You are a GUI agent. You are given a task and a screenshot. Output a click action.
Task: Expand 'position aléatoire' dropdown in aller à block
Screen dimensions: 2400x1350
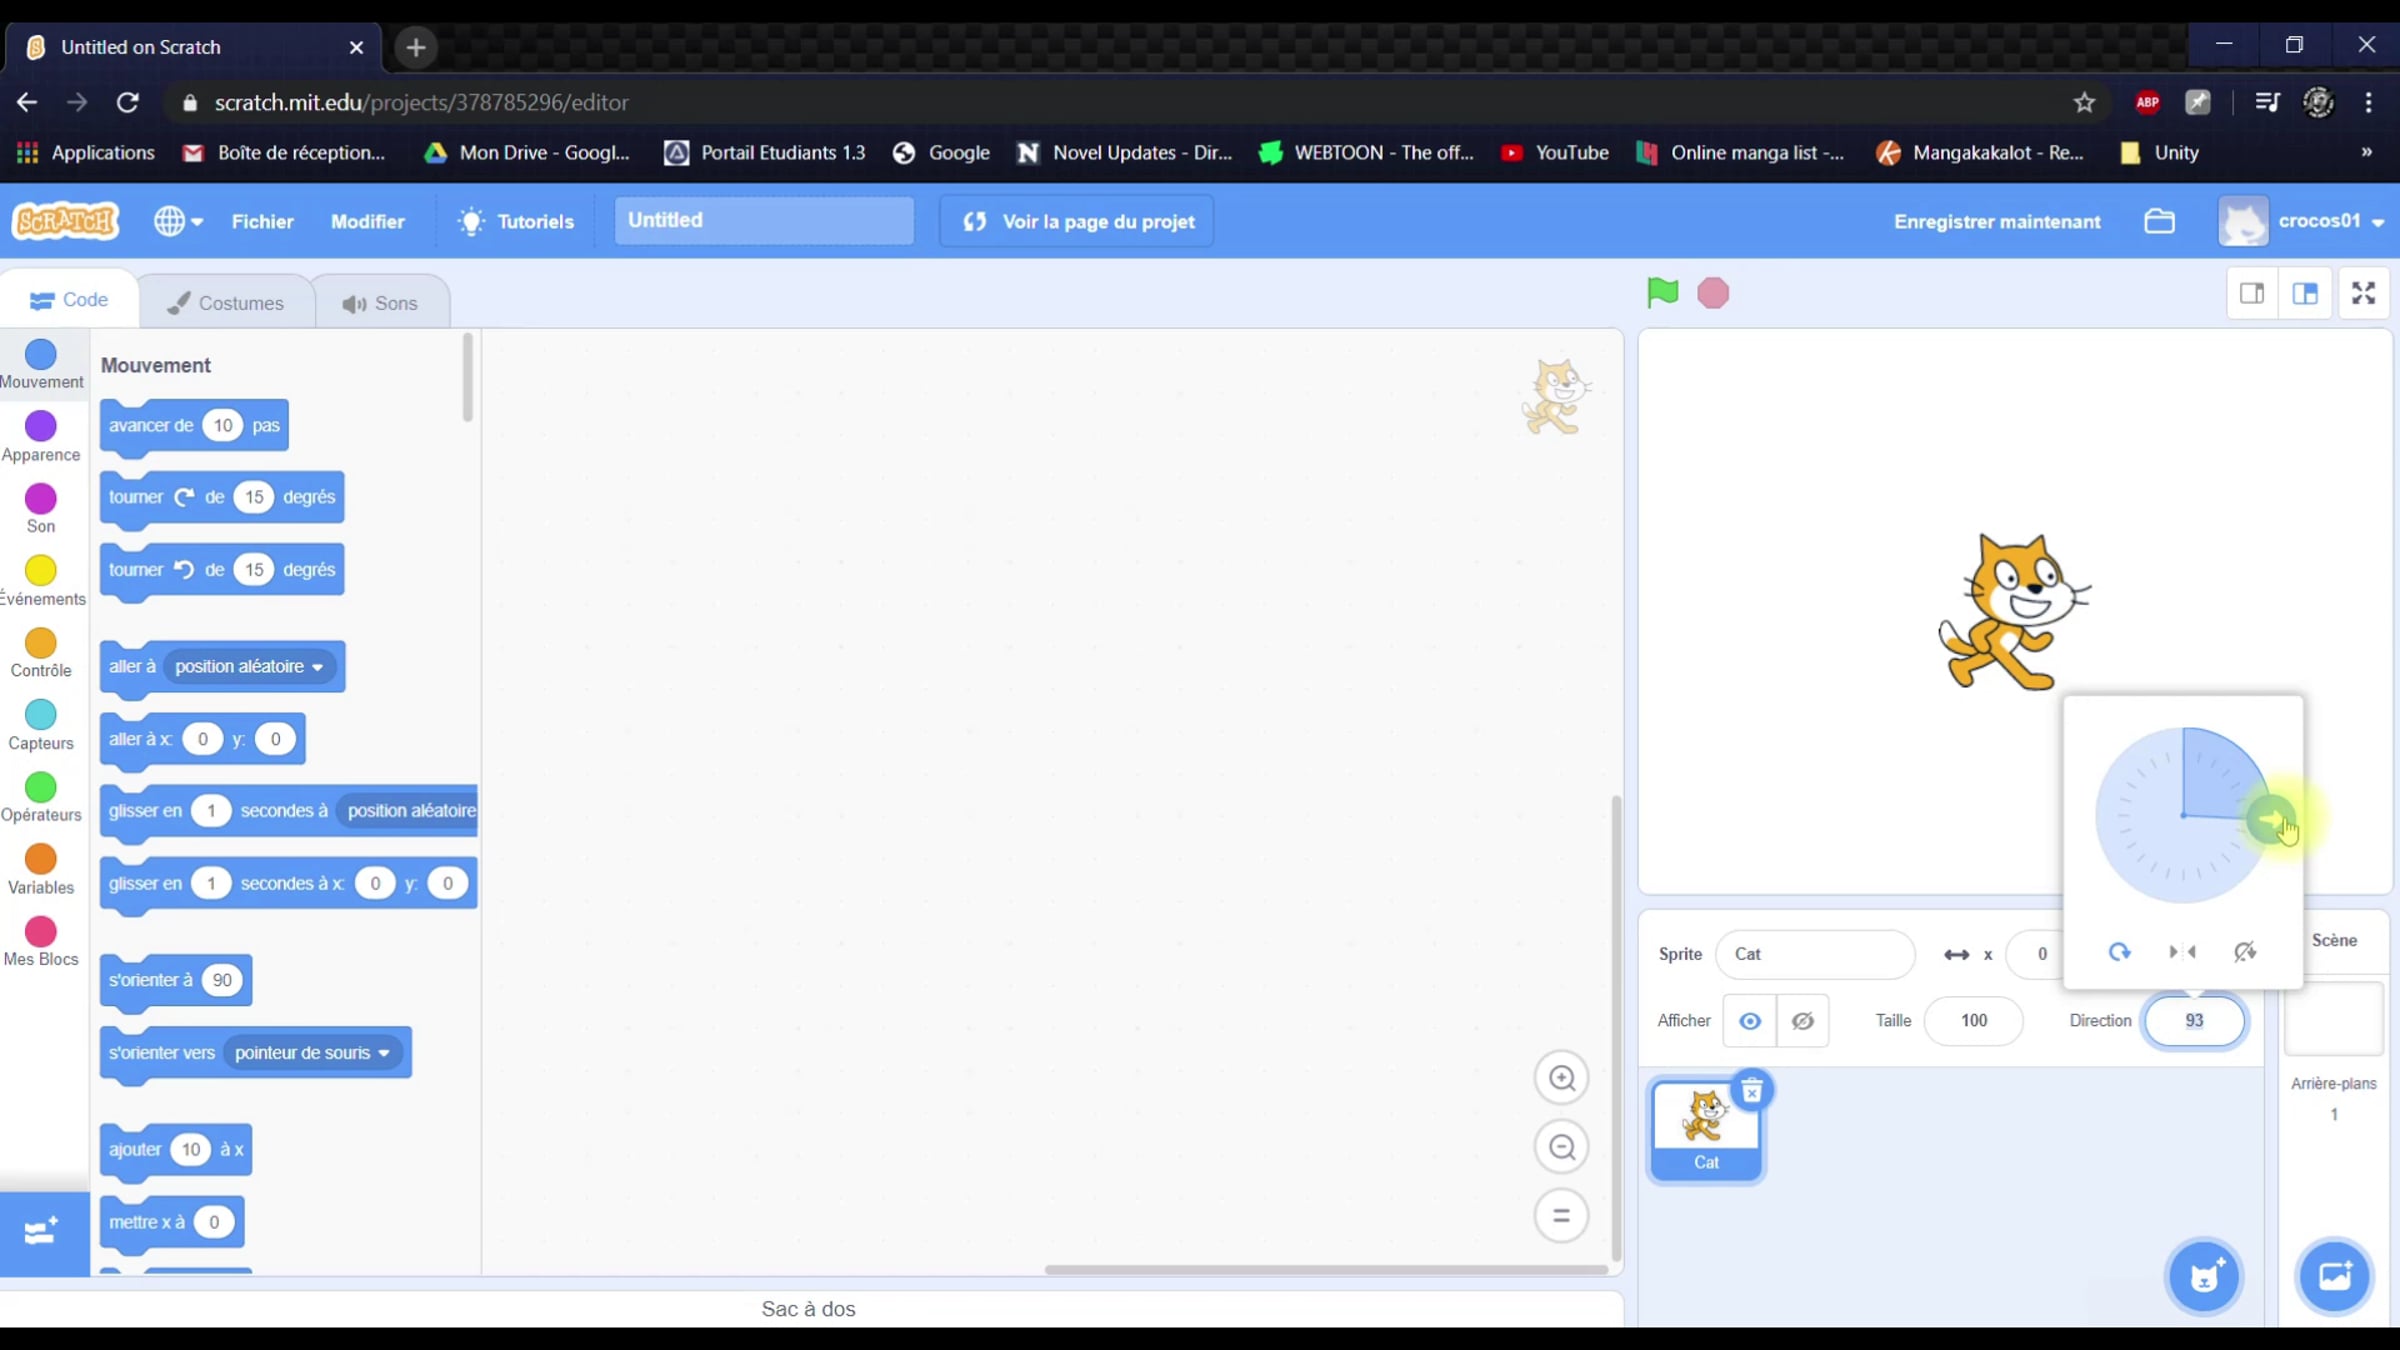pos(318,667)
